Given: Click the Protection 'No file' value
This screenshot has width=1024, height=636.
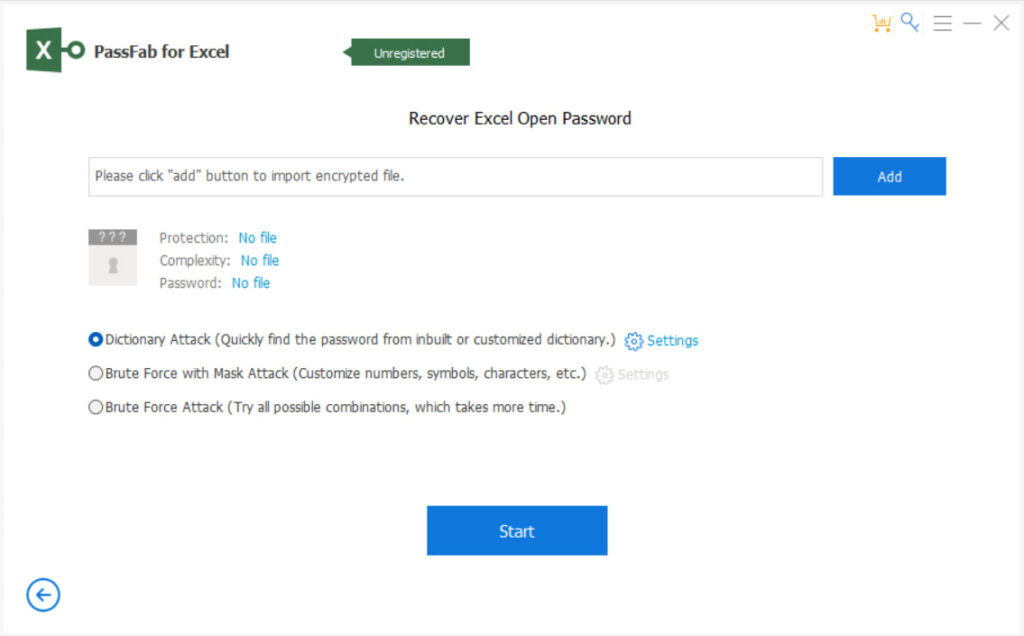Looking at the screenshot, I should (x=257, y=238).
